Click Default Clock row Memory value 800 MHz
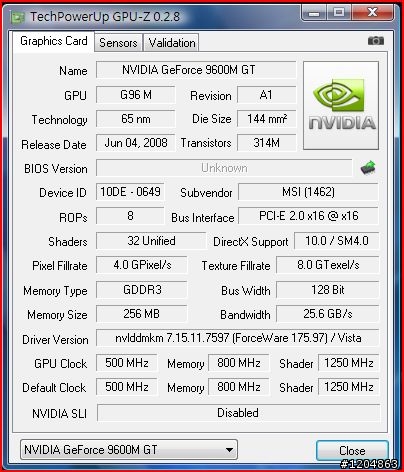The height and width of the screenshot is (472, 404). [x=239, y=387]
